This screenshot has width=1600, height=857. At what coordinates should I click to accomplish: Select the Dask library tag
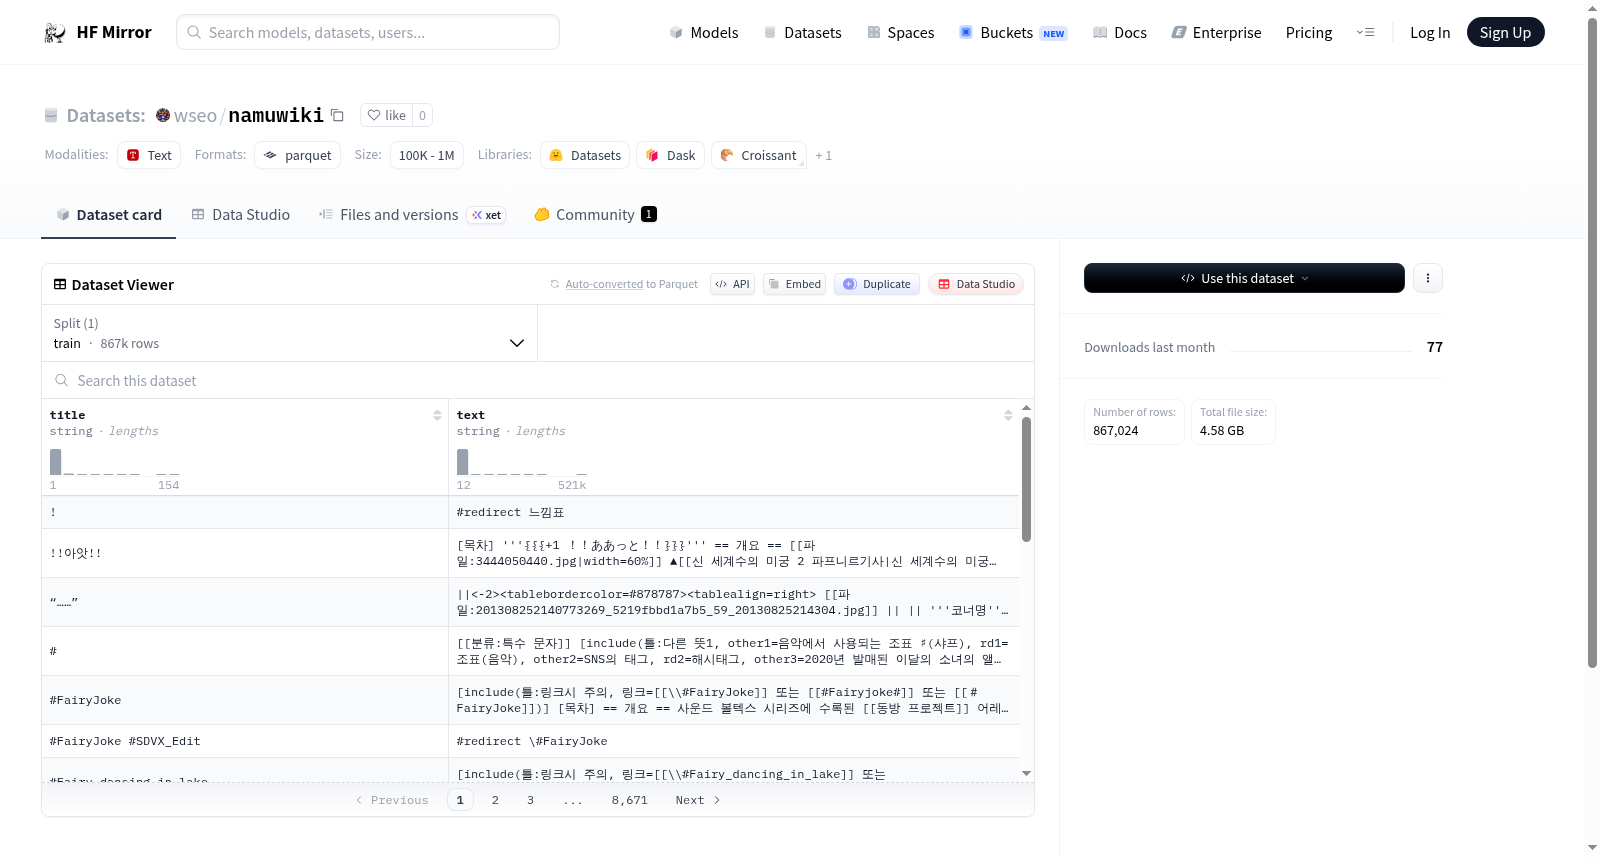pyautogui.click(x=670, y=155)
